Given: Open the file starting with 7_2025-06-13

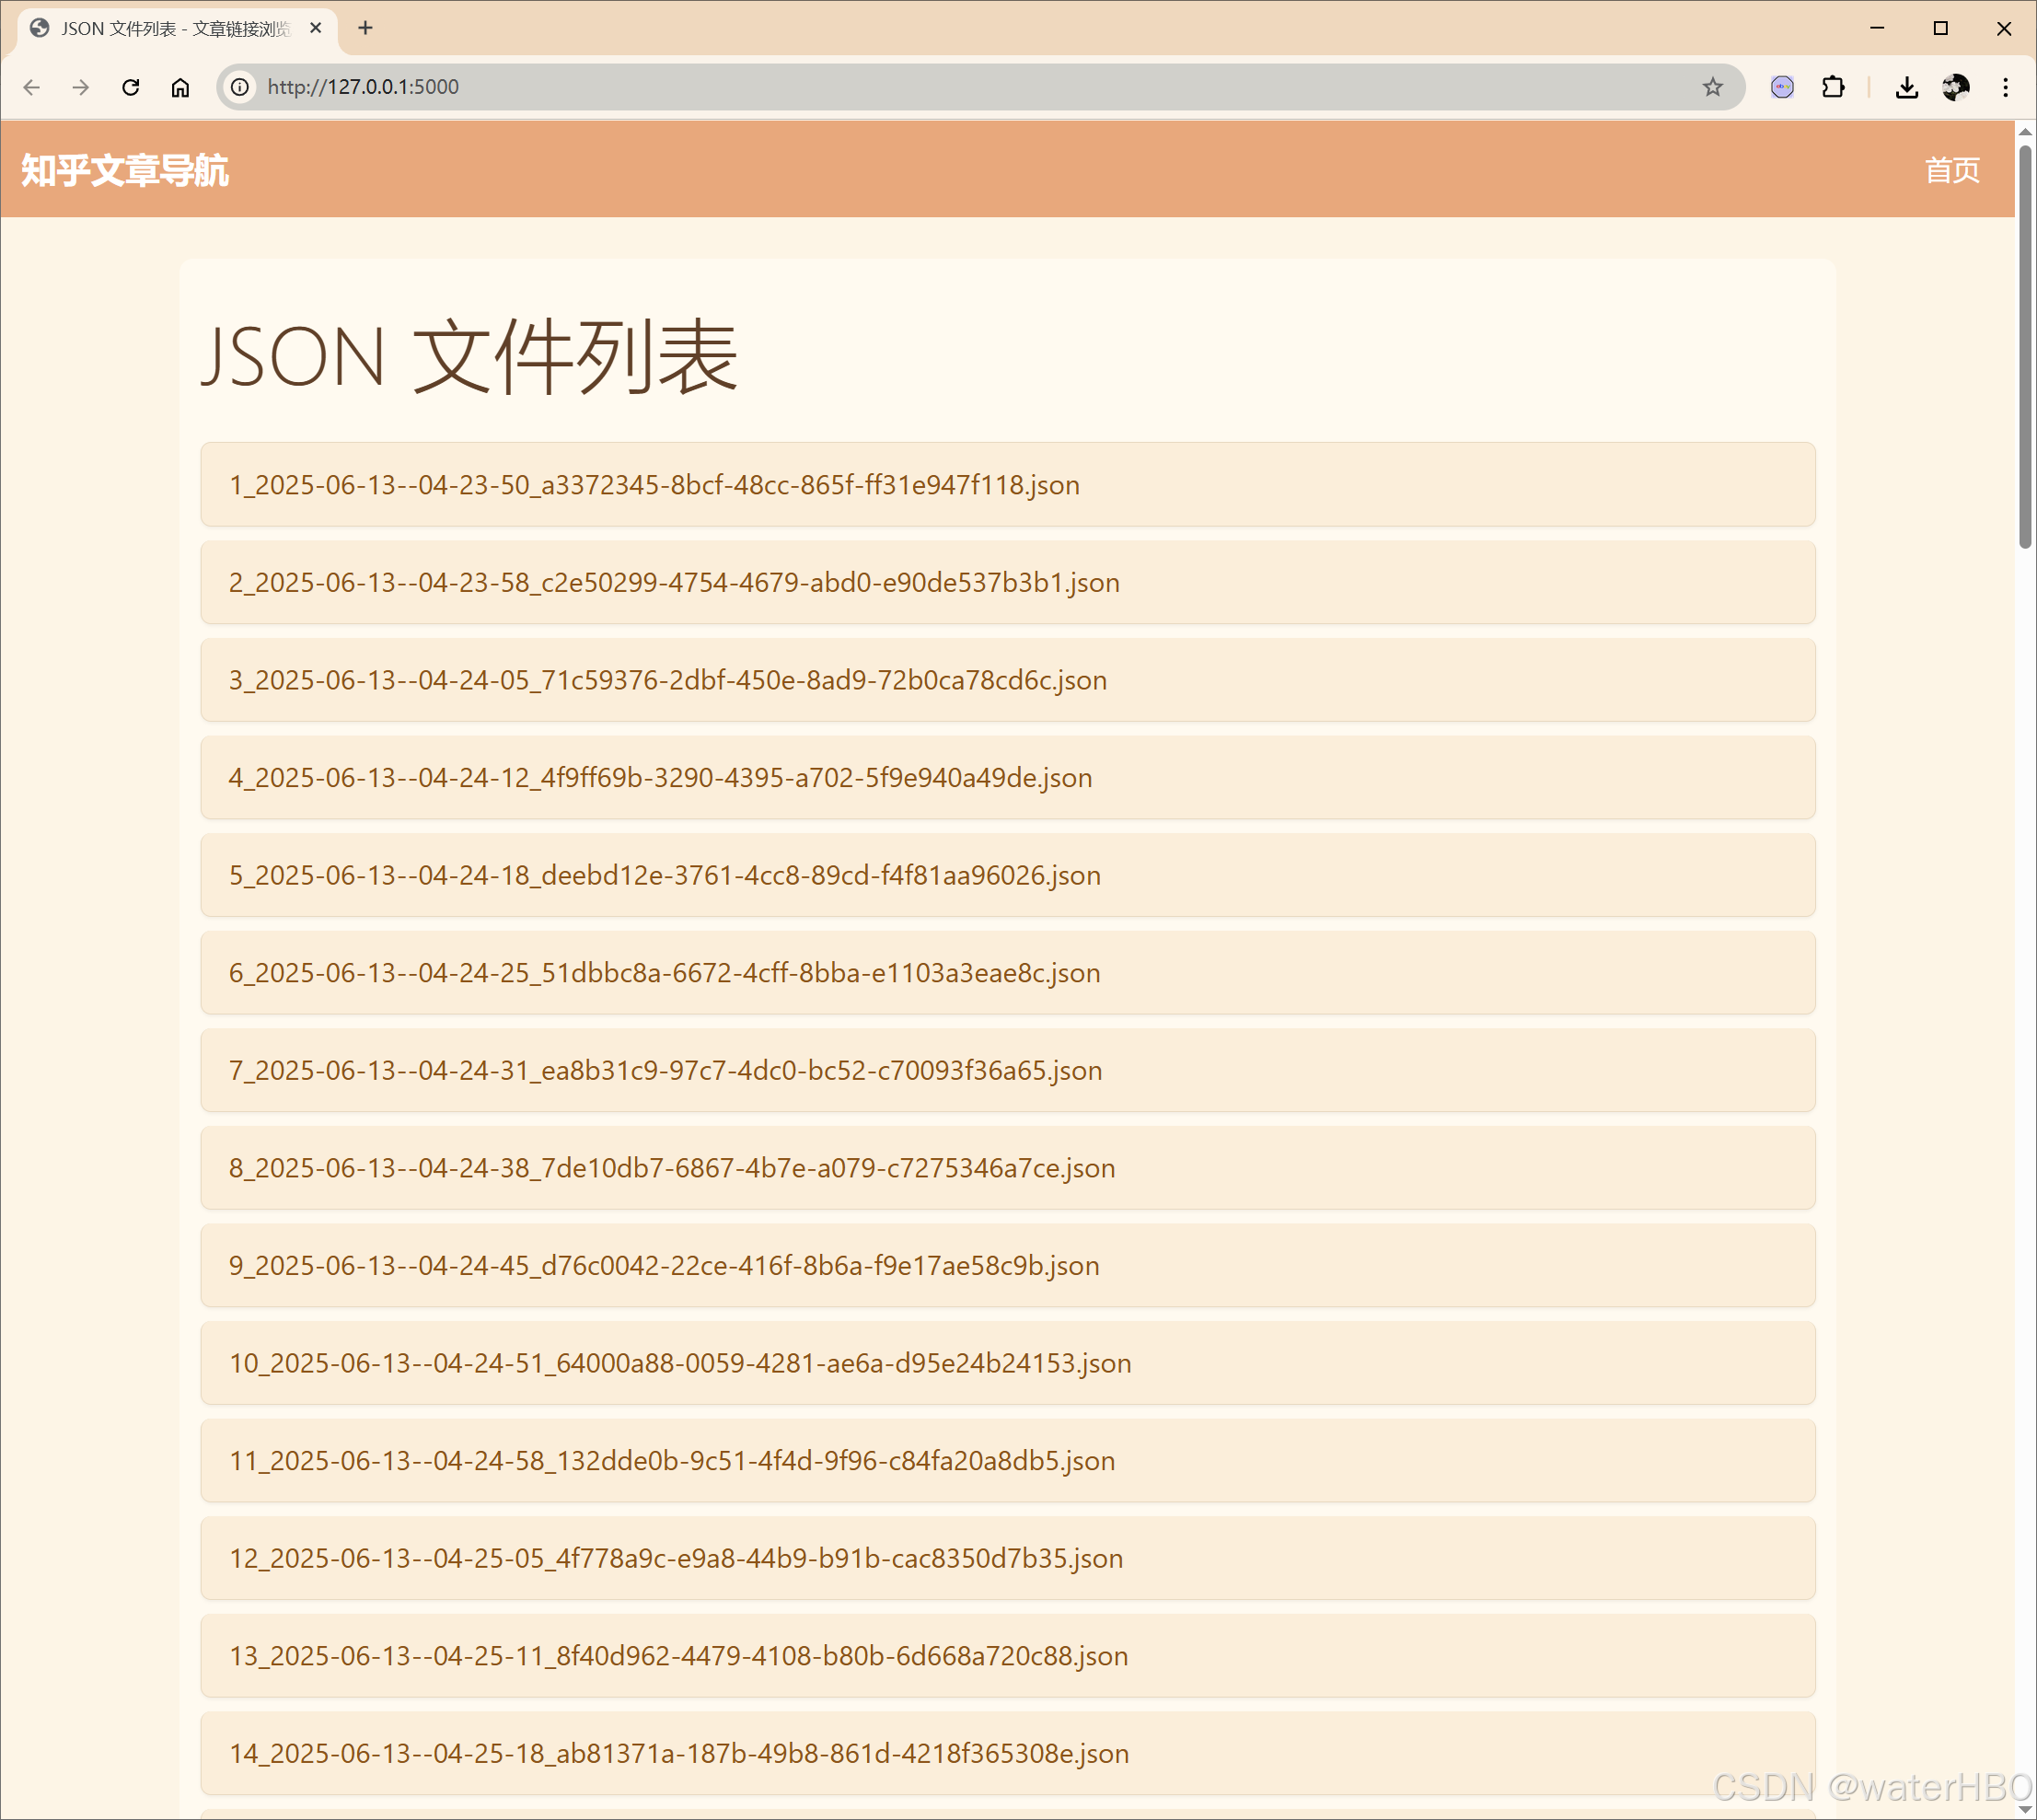Looking at the screenshot, I should [665, 1070].
